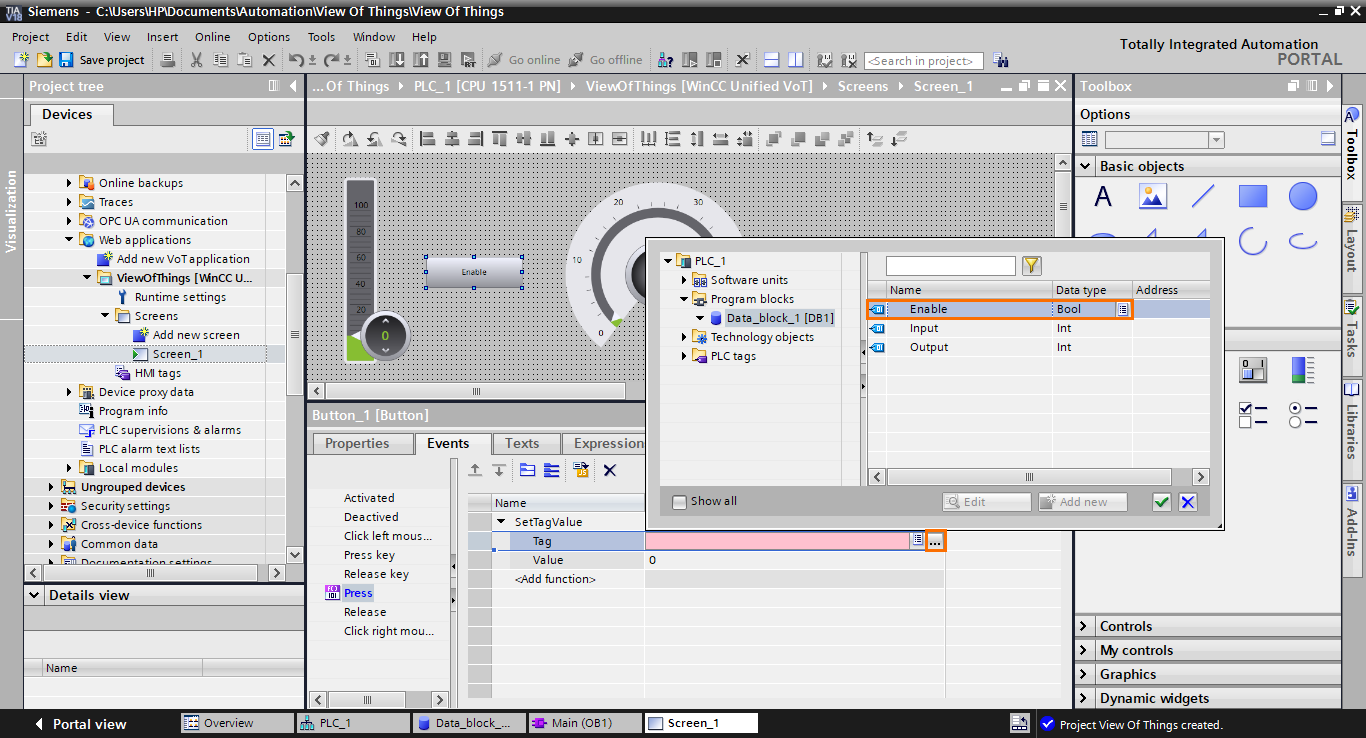Select the Text box object in Toolbox
This screenshot has height=738, width=1366.
[x=1103, y=196]
